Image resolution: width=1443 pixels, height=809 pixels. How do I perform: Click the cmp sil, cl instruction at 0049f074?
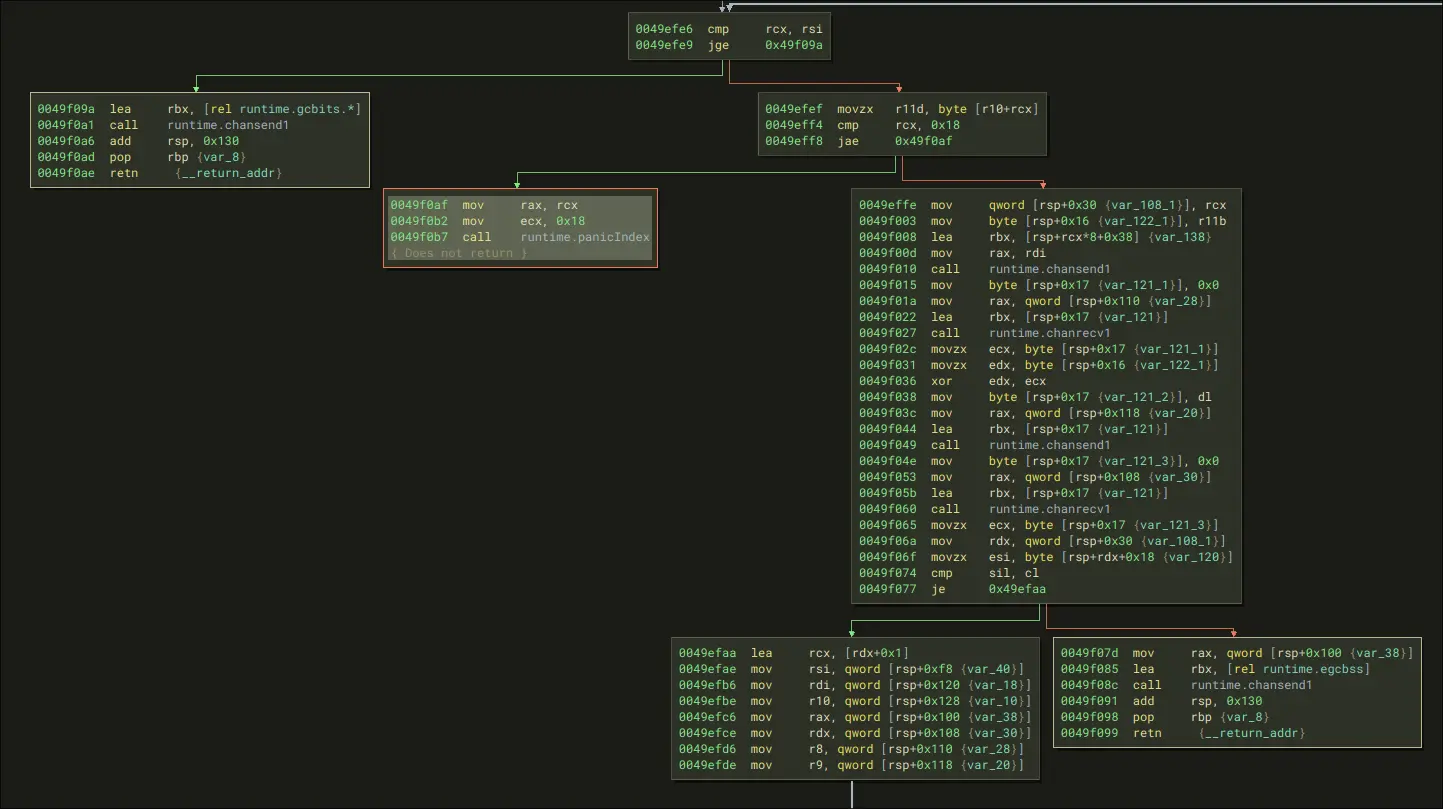pos(944,573)
